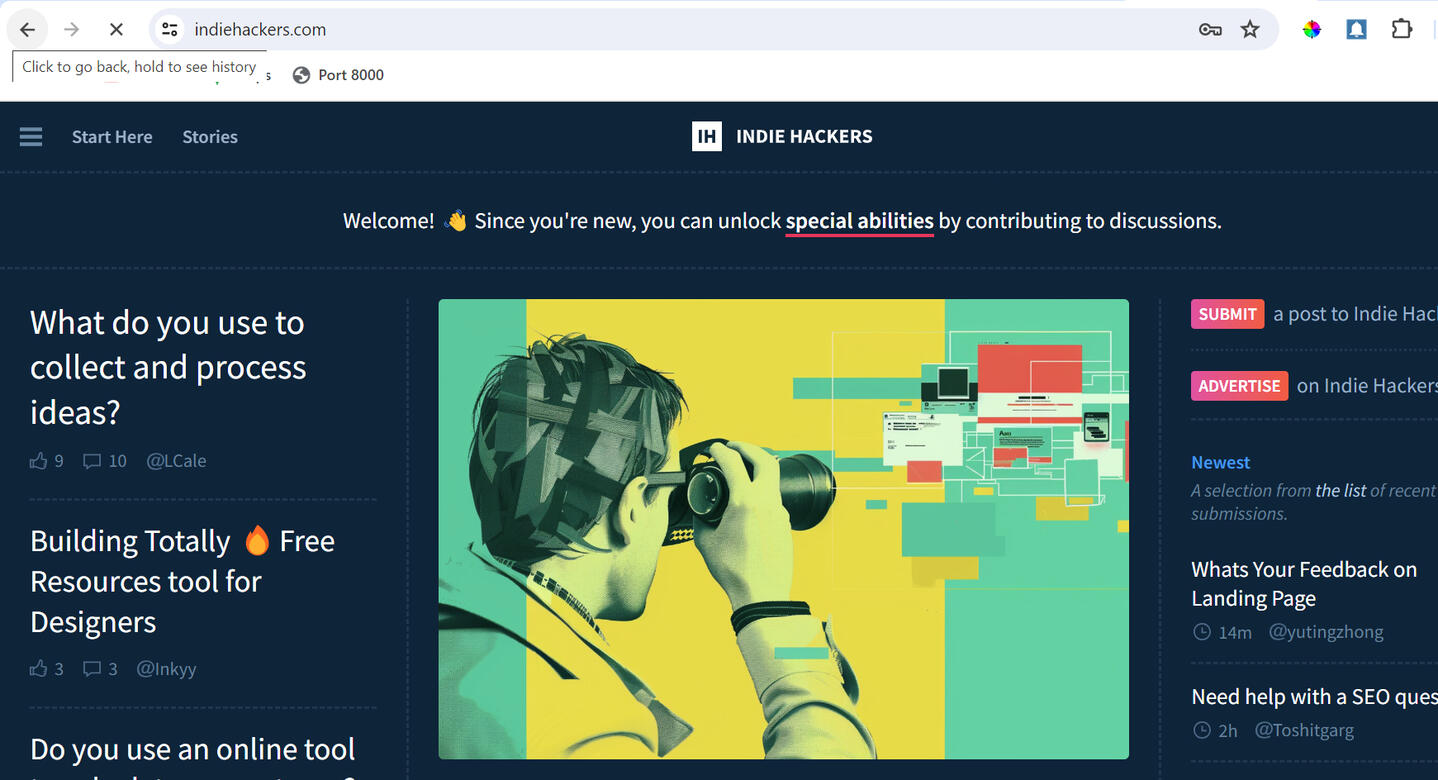The height and width of the screenshot is (780, 1438).
Task: Click the IH logo icon
Action: point(706,136)
